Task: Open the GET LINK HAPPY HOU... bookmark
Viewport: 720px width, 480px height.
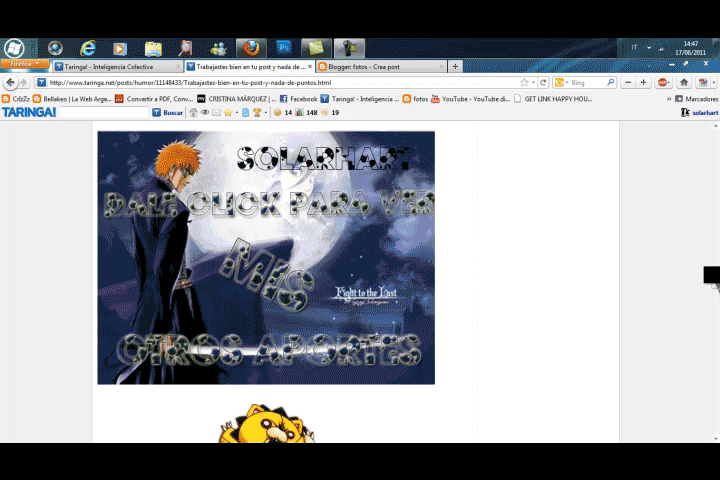Action: [x=553, y=99]
